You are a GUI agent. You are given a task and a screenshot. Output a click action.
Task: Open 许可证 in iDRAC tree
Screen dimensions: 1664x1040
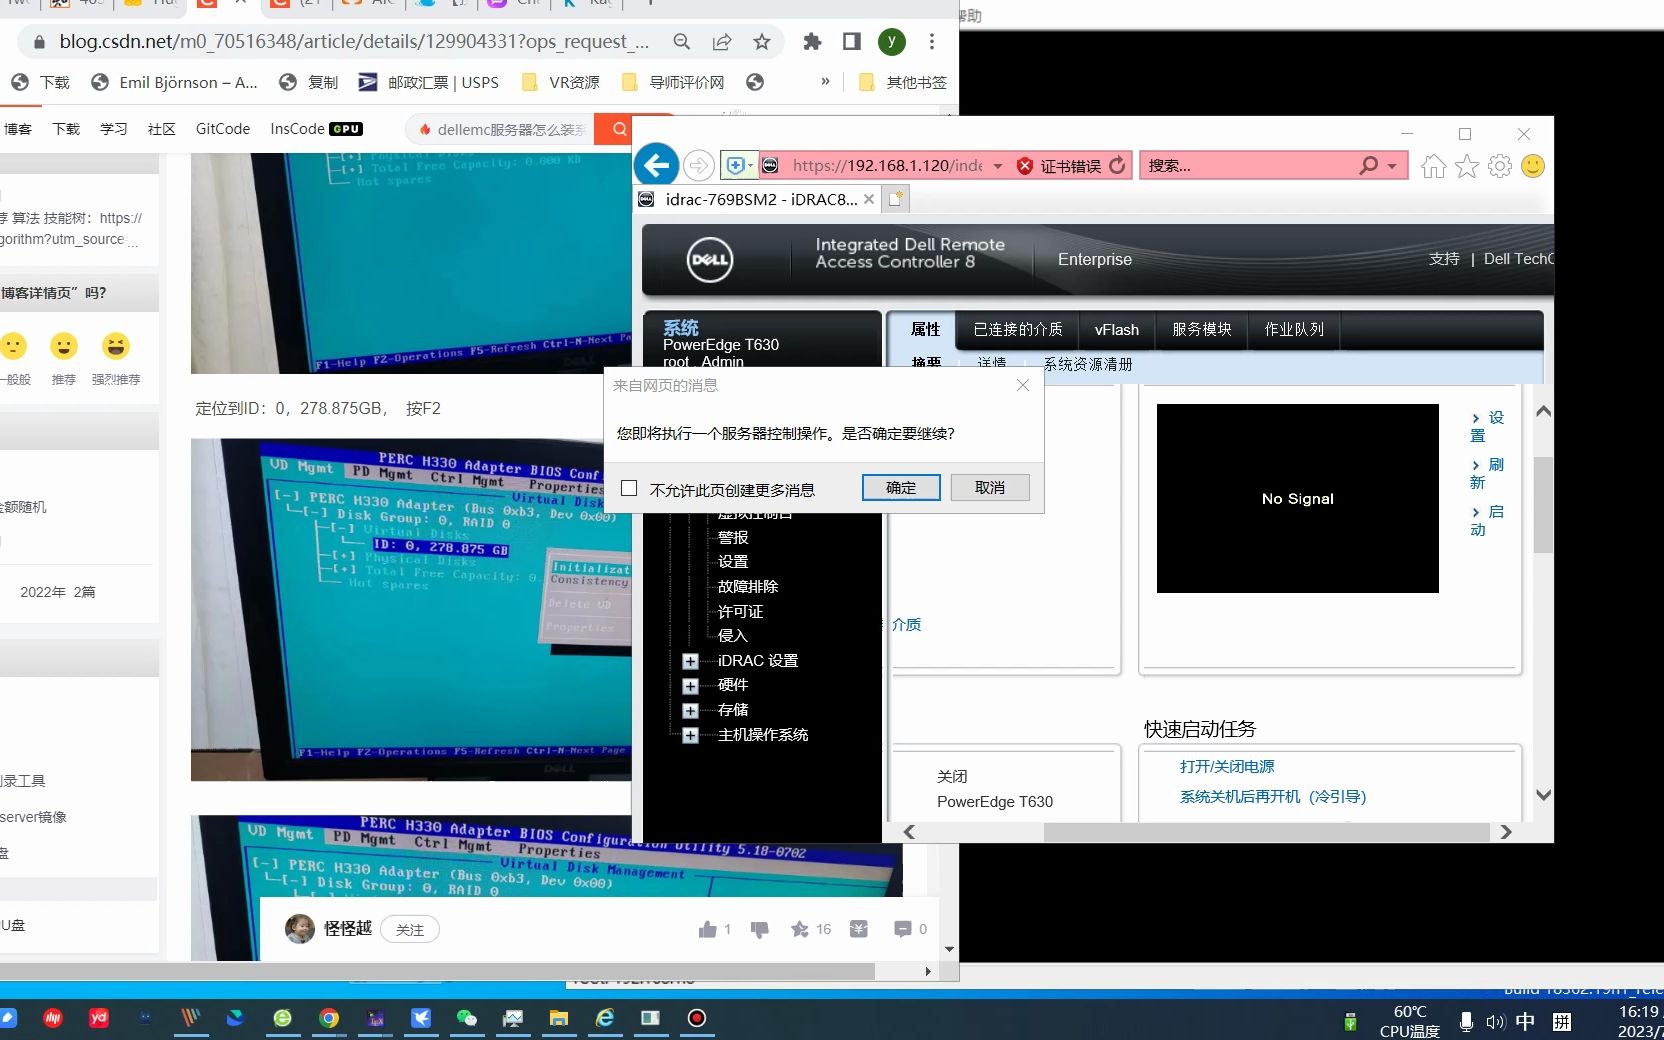(740, 611)
